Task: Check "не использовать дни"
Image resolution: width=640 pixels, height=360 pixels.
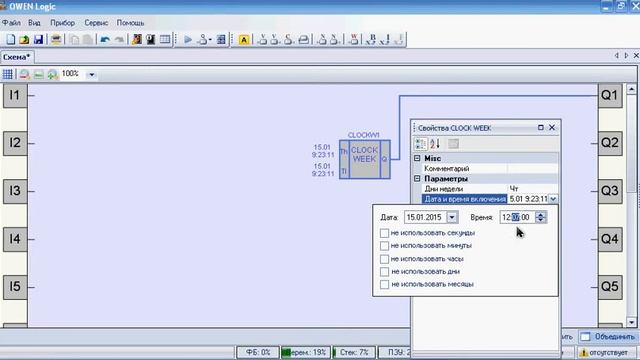Action: (384, 272)
